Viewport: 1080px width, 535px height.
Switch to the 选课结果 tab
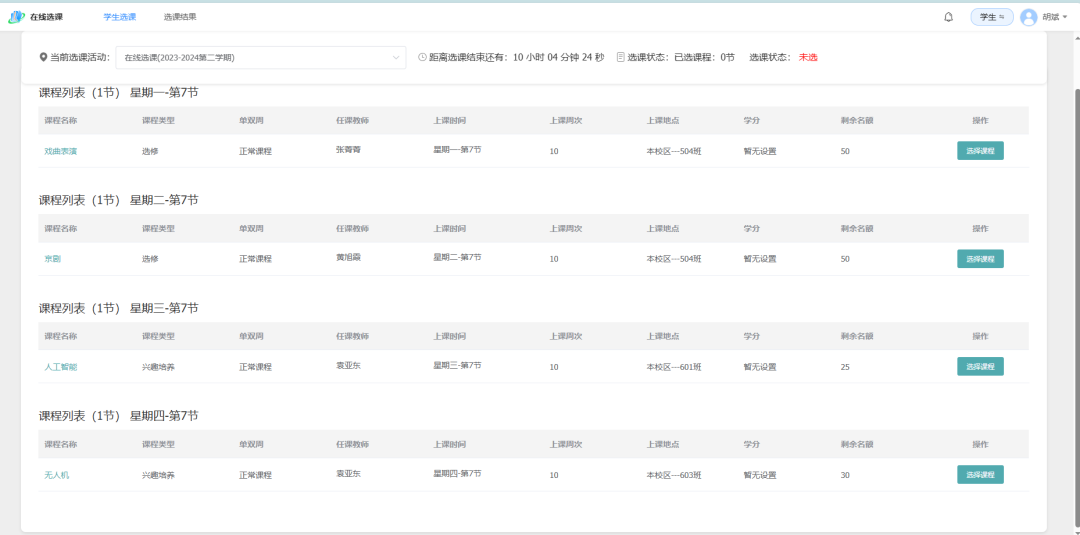pos(180,17)
